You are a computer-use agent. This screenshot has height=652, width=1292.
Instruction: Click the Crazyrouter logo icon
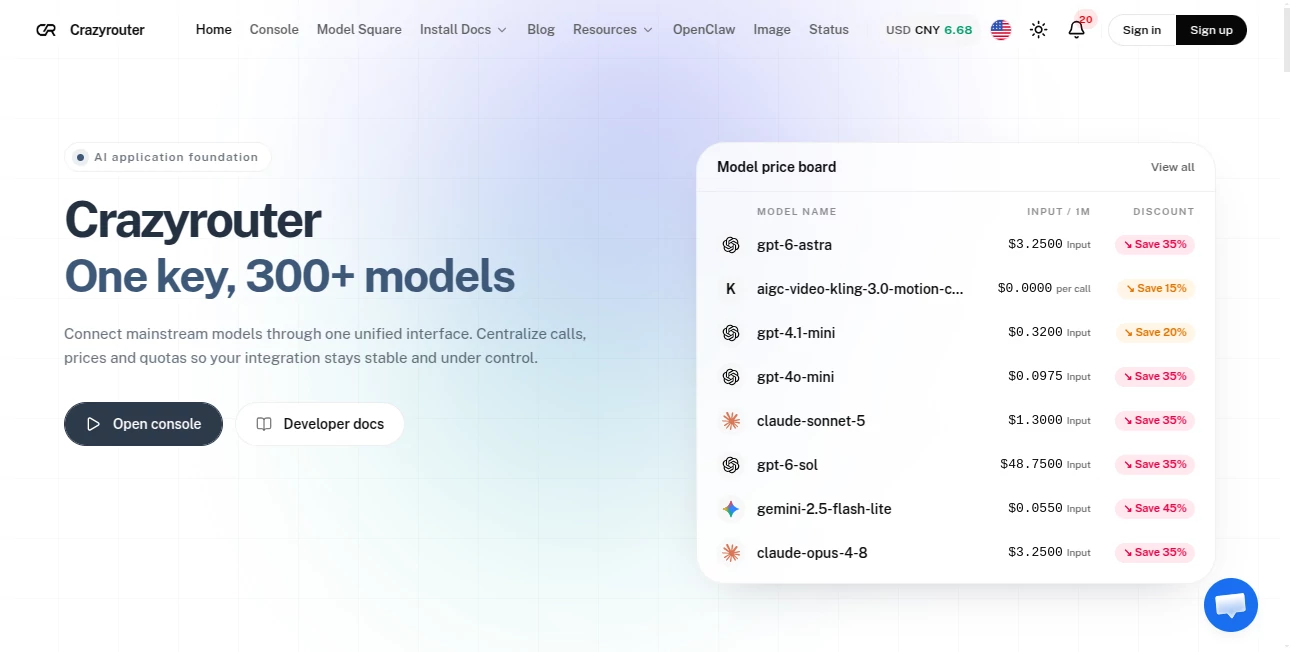(46, 30)
